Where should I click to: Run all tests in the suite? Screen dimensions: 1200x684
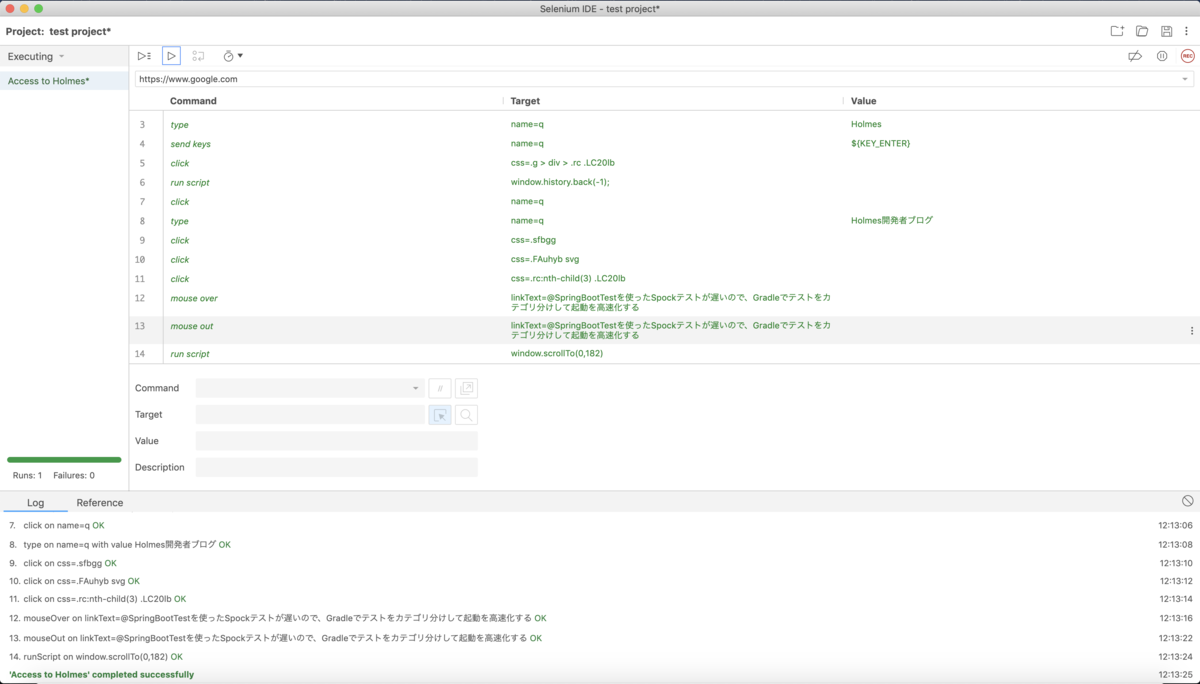click(145, 56)
